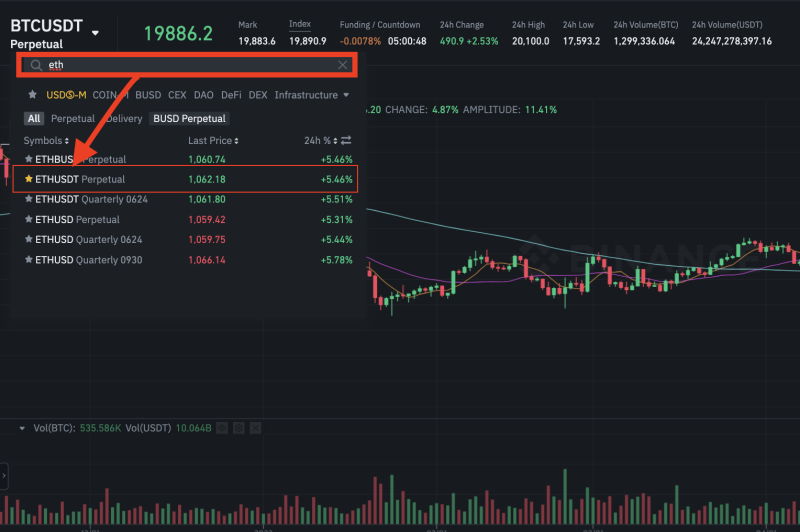
Task: Click the 1,059.42 last price value
Action: pyautogui.click(x=207, y=219)
